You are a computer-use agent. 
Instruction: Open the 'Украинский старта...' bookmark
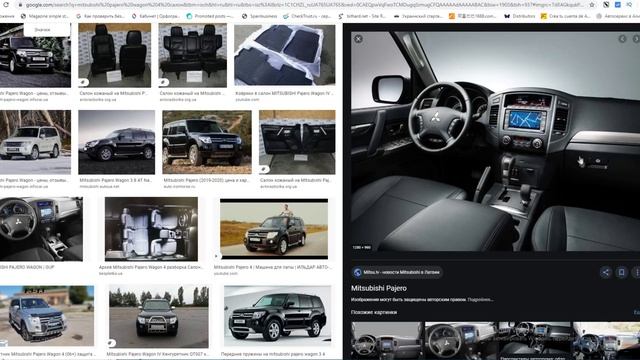pyautogui.click(x=419, y=16)
